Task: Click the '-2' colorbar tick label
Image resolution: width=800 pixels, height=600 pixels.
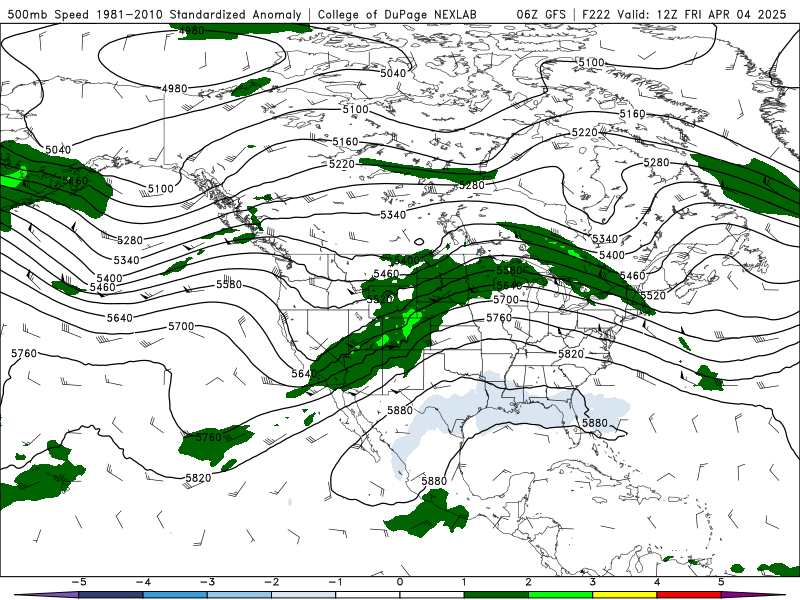Action: (x=271, y=582)
